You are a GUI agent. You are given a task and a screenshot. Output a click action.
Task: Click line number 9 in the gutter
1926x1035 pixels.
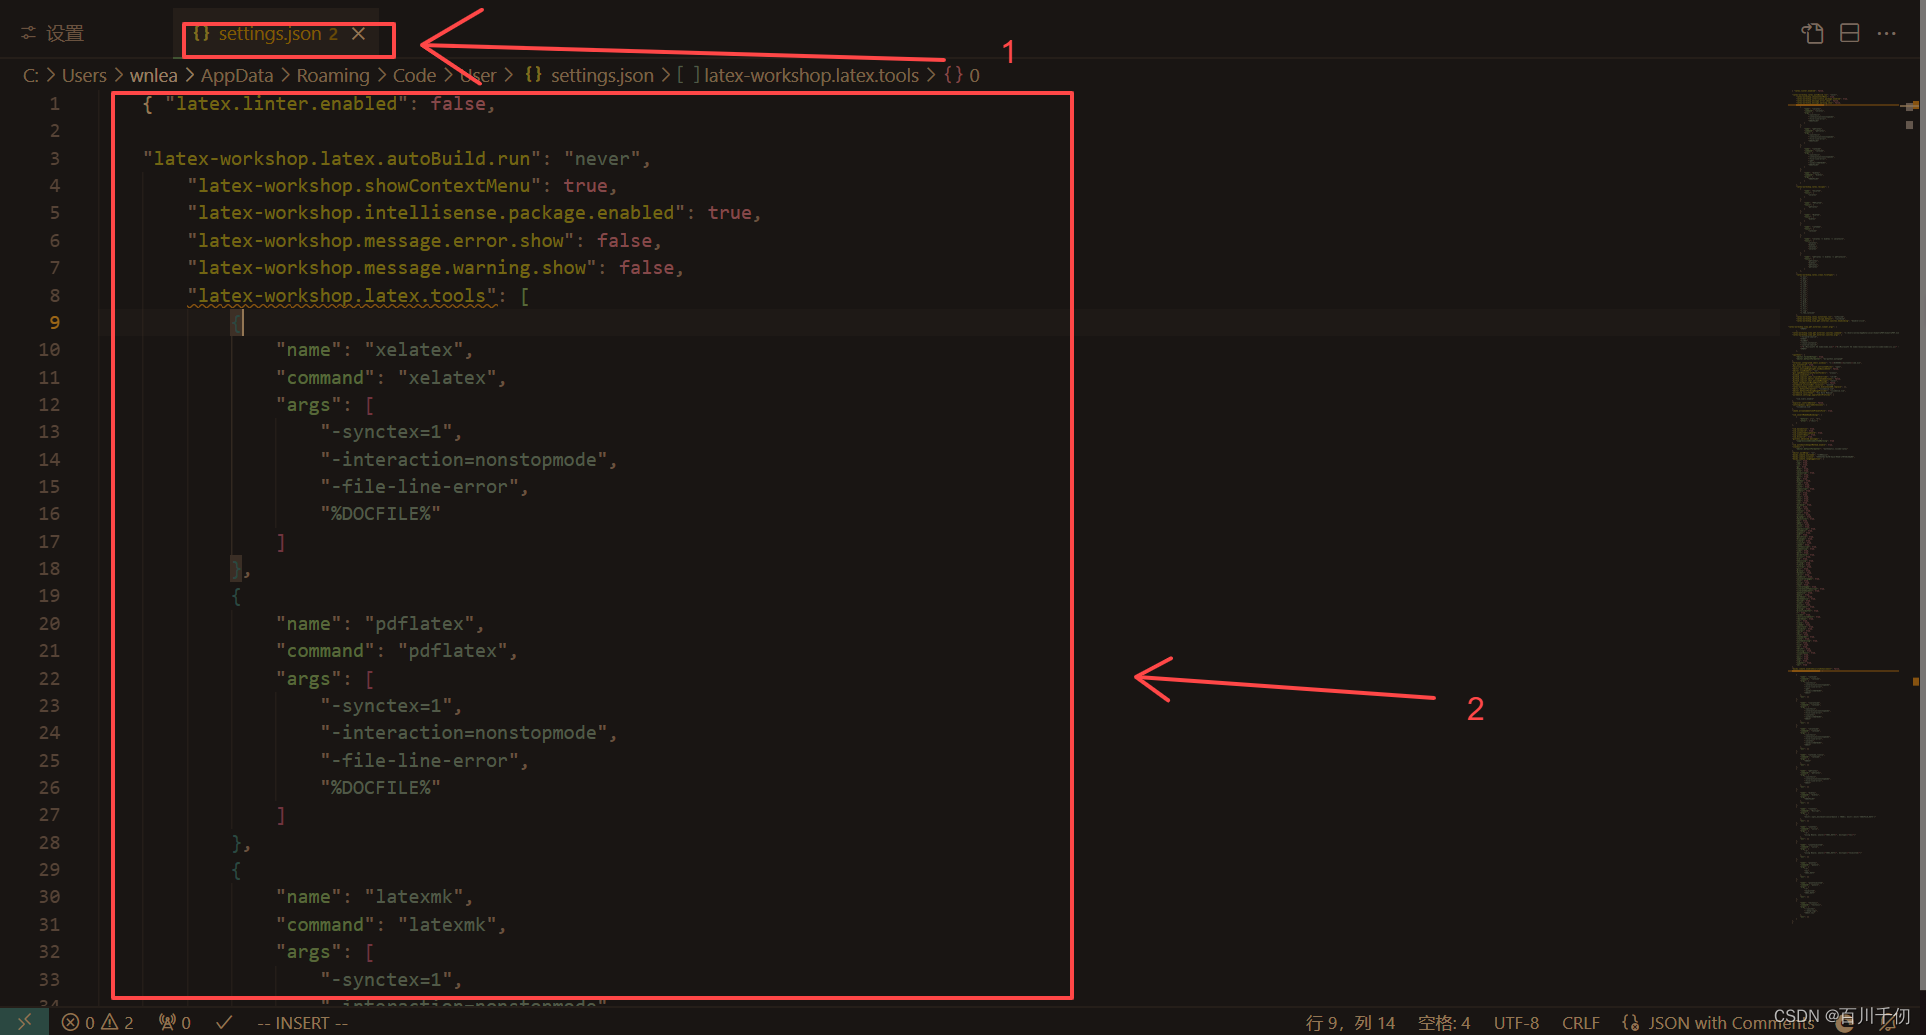coord(54,323)
